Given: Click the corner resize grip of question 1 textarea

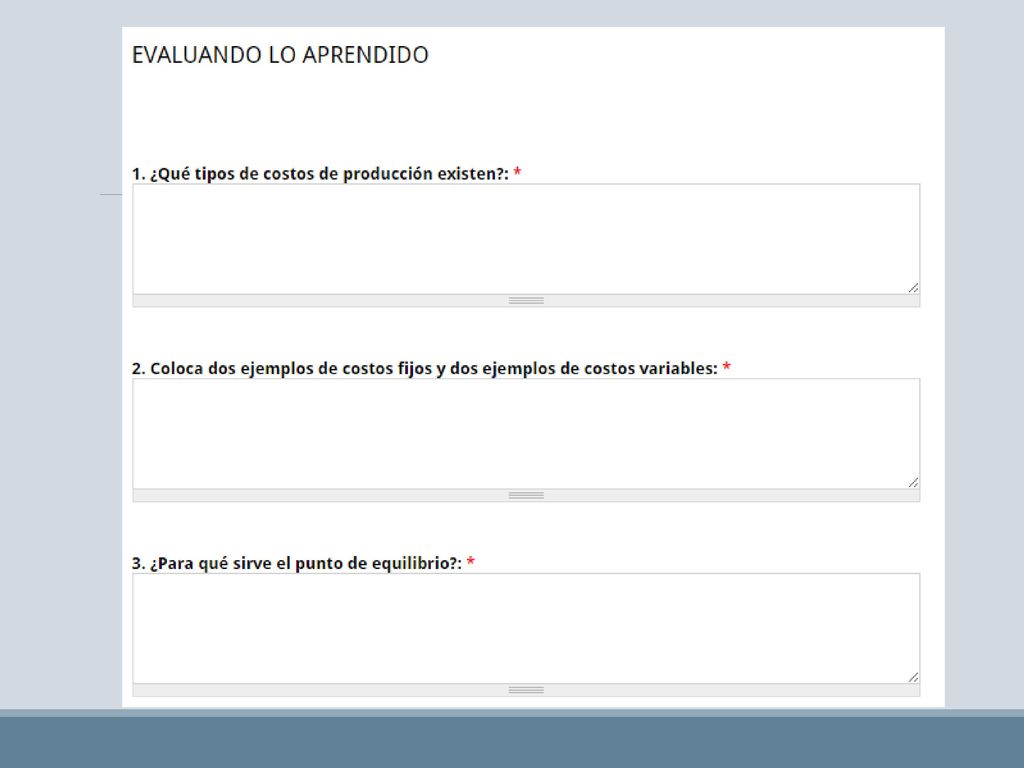Looking at the screenshot, I should click(913, 288).
